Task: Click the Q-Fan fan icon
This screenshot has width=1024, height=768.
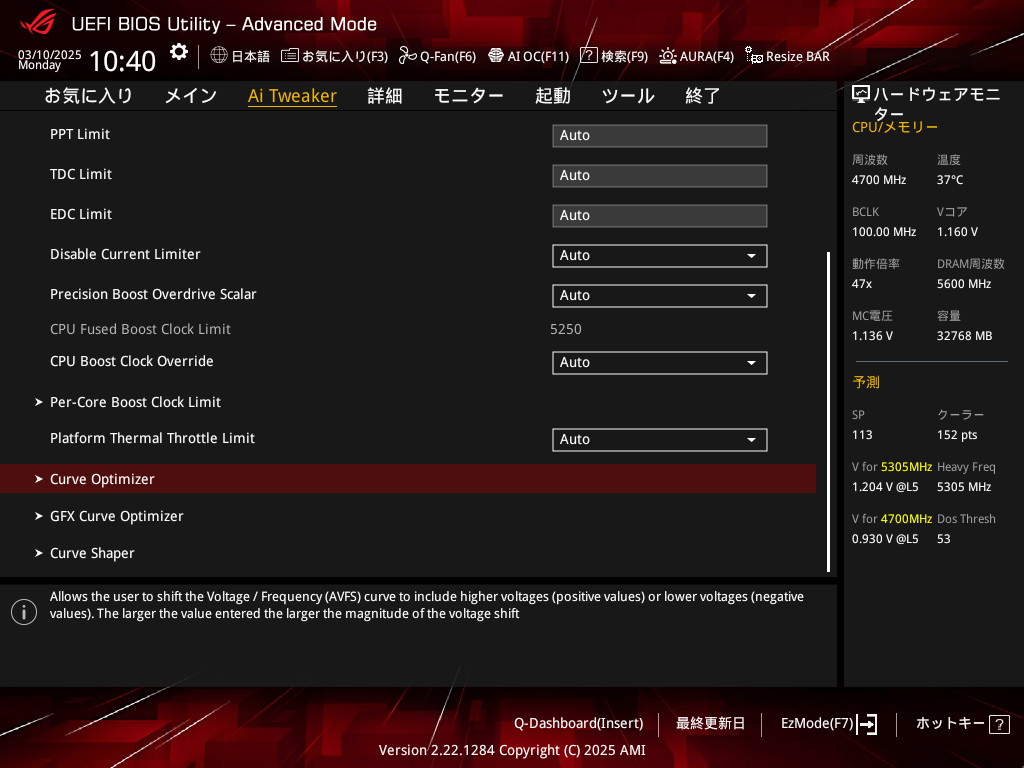Action: 408,56
